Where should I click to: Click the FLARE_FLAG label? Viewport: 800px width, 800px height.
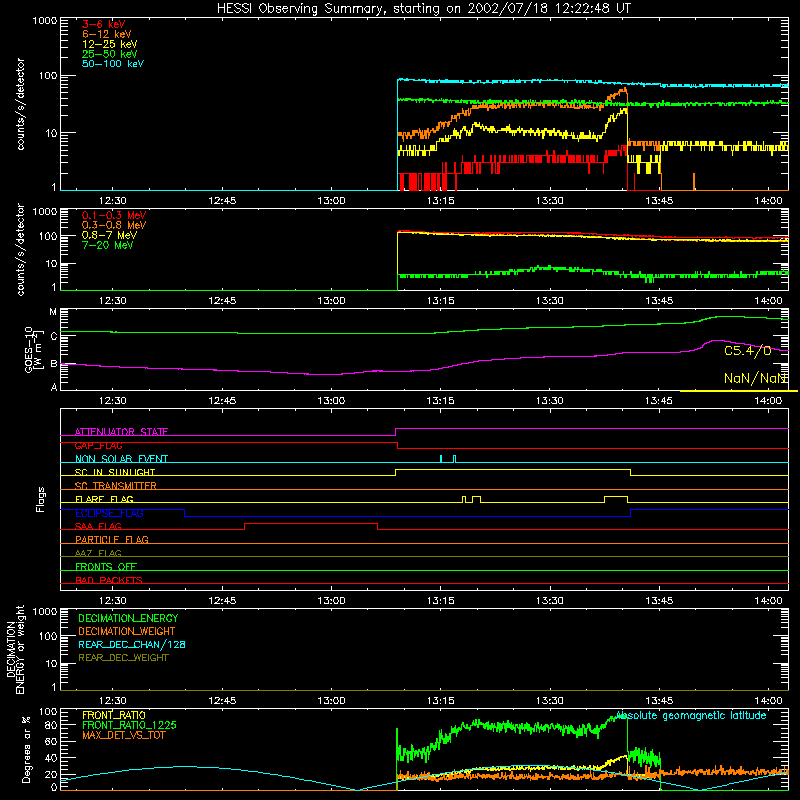click(104, 499)
